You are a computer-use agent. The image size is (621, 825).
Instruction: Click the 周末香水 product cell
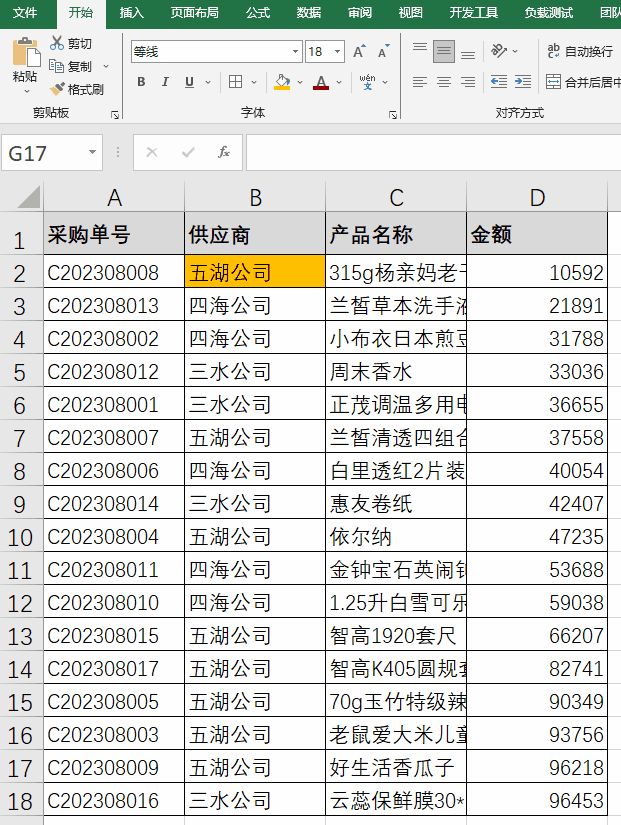[x=396, y=371]
